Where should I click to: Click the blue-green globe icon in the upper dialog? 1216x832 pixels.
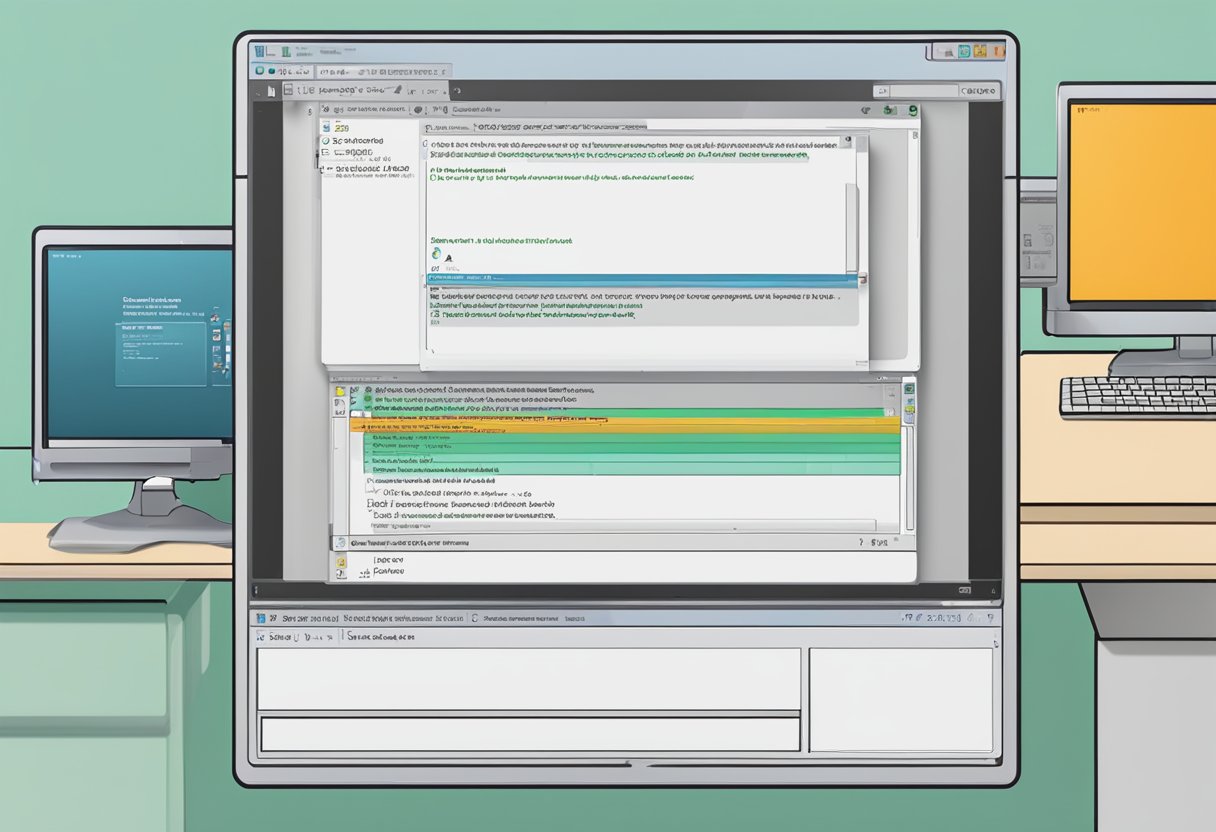click(x=436, y=255)
